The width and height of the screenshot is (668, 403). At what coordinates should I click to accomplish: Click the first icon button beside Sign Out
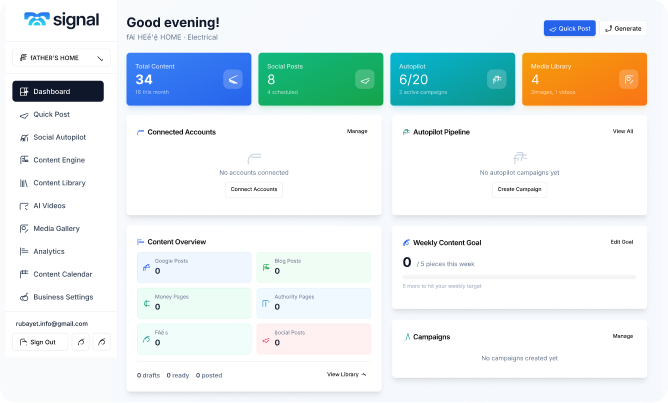pyautogui.click(x=81, y=342)
